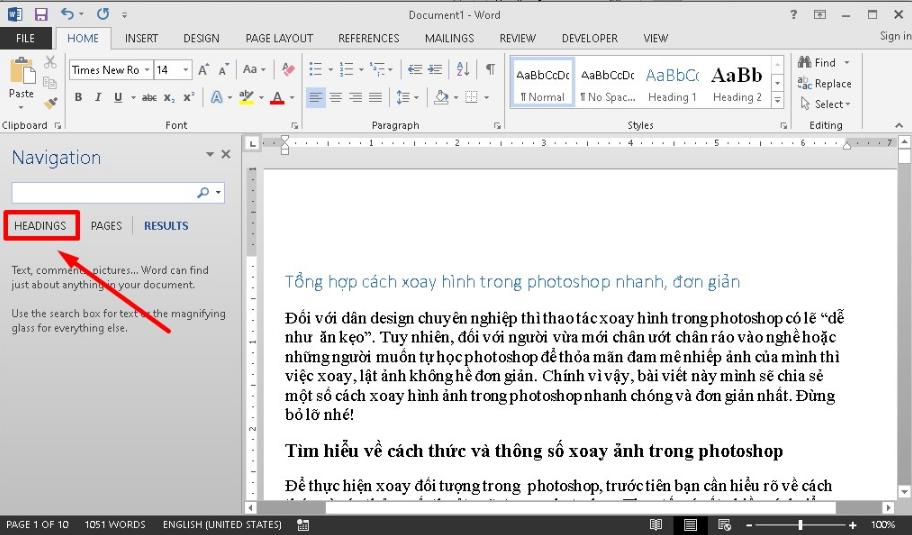Show or hide paragraph marks
Screen dimensions: 912x535
tap(490, 69)
